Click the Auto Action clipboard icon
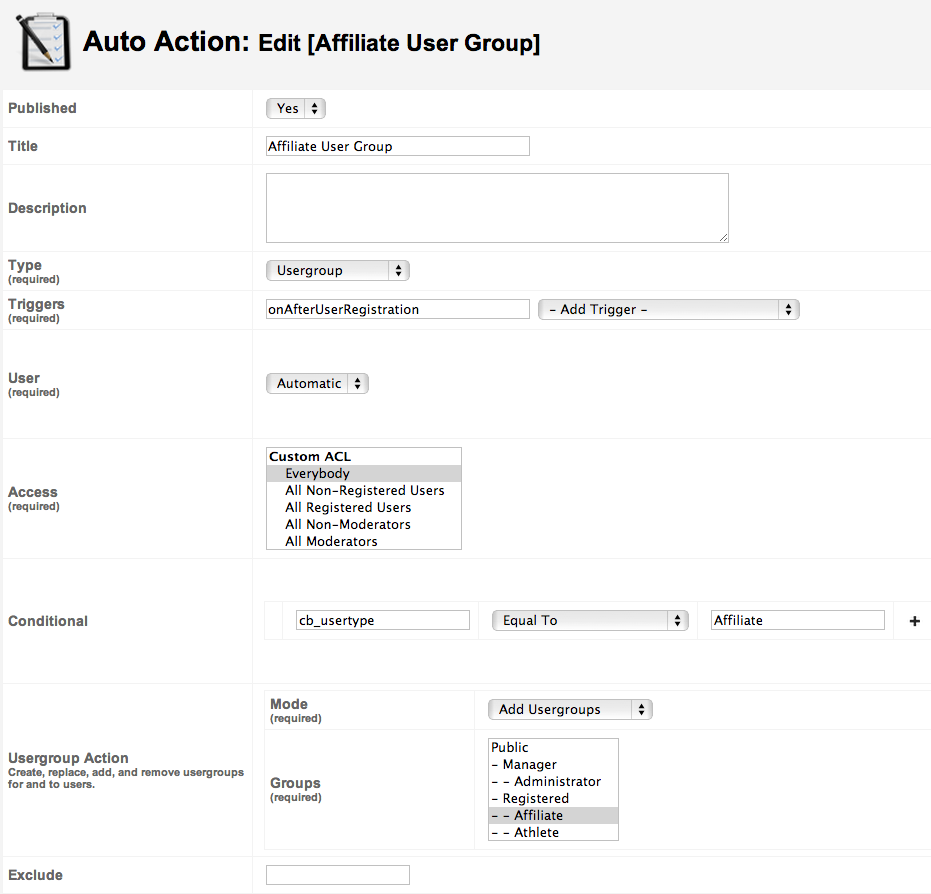931x894 pixels. [43, 42]
